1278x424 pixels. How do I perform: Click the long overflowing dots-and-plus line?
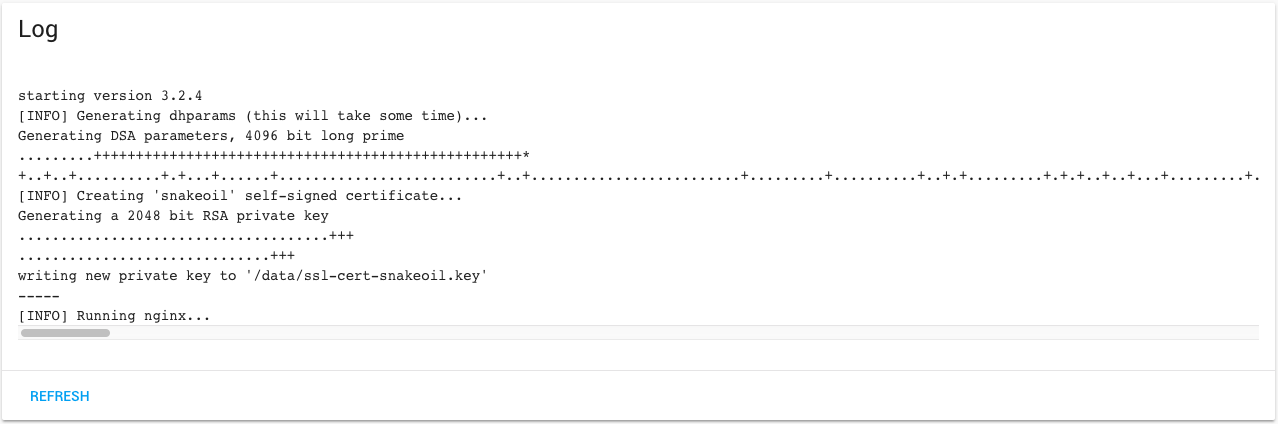[x=638, y=176]
